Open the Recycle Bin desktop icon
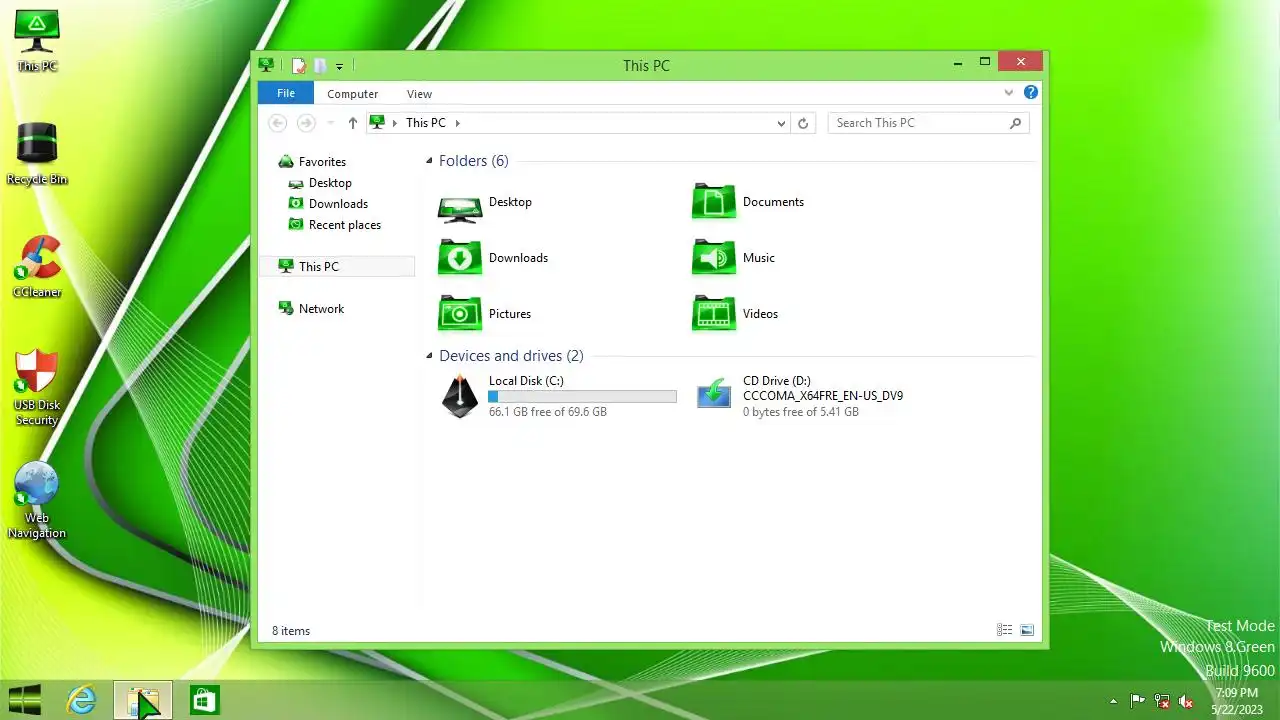 [37, 153]
